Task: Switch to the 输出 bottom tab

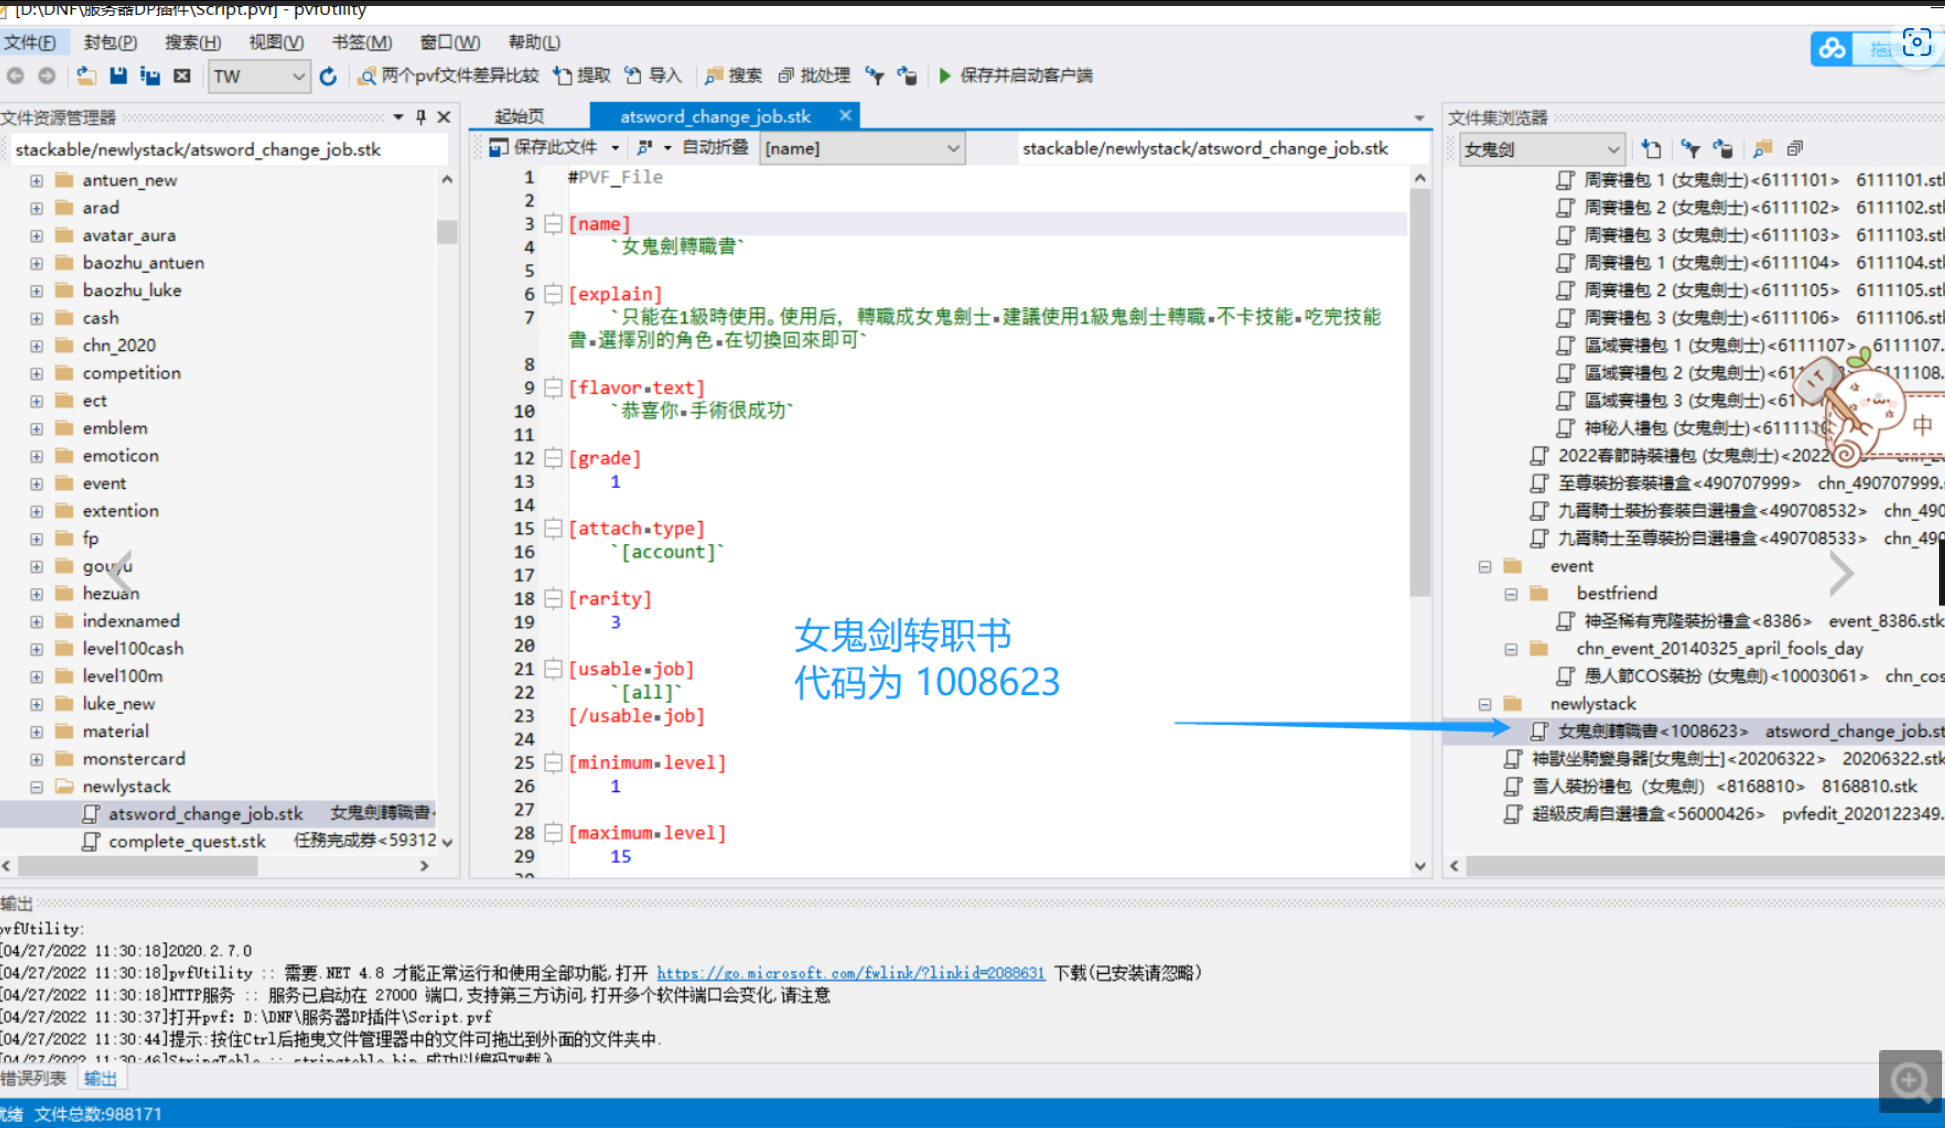Action: (100, 1078)
